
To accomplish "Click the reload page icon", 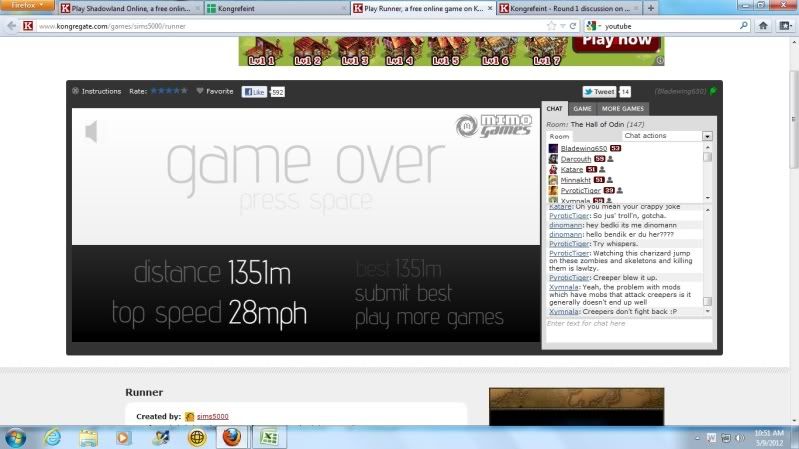I will 573,26.
